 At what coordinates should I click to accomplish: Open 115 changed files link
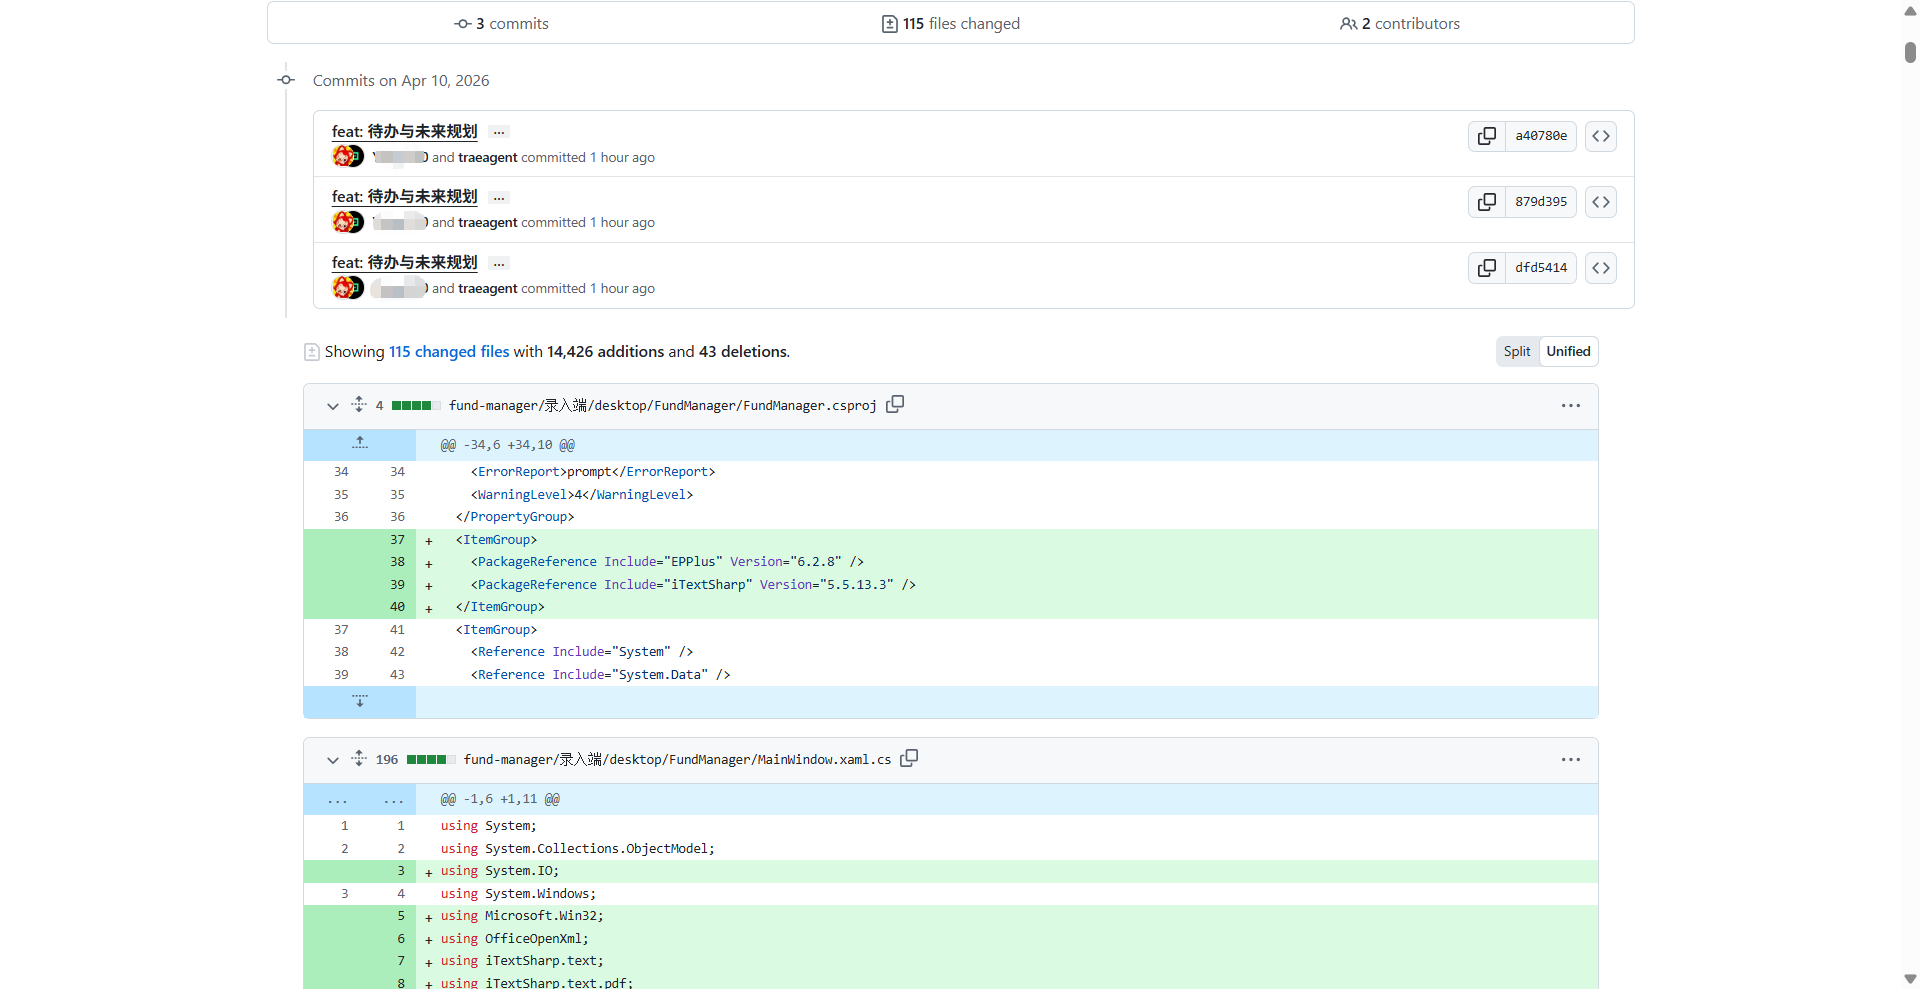coord(449,351)
